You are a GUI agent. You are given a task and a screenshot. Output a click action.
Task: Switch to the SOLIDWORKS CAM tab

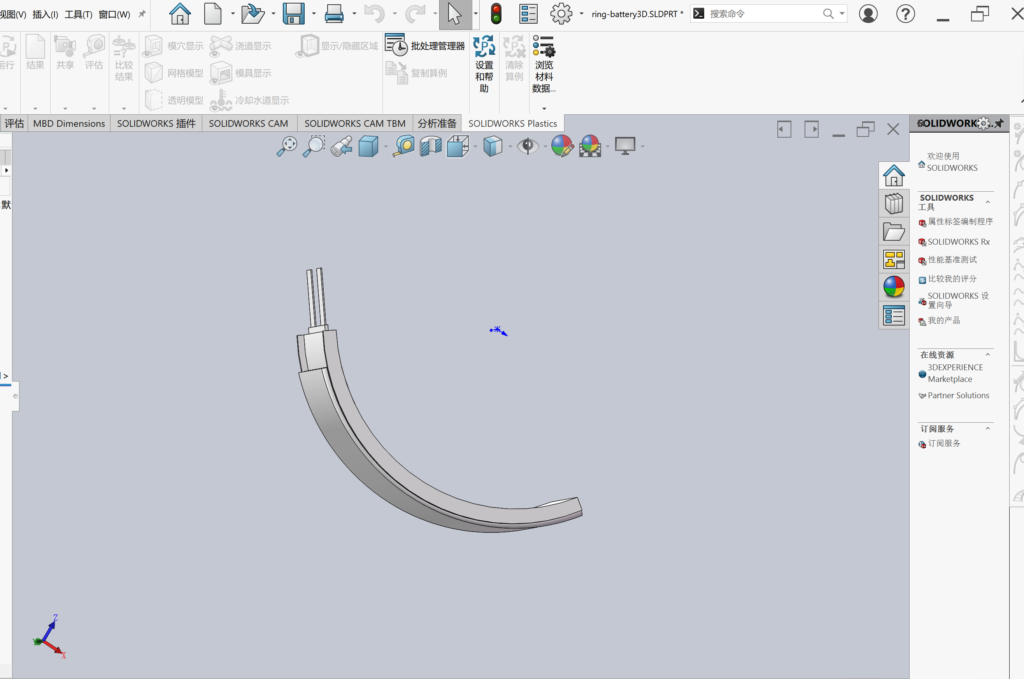248,123
